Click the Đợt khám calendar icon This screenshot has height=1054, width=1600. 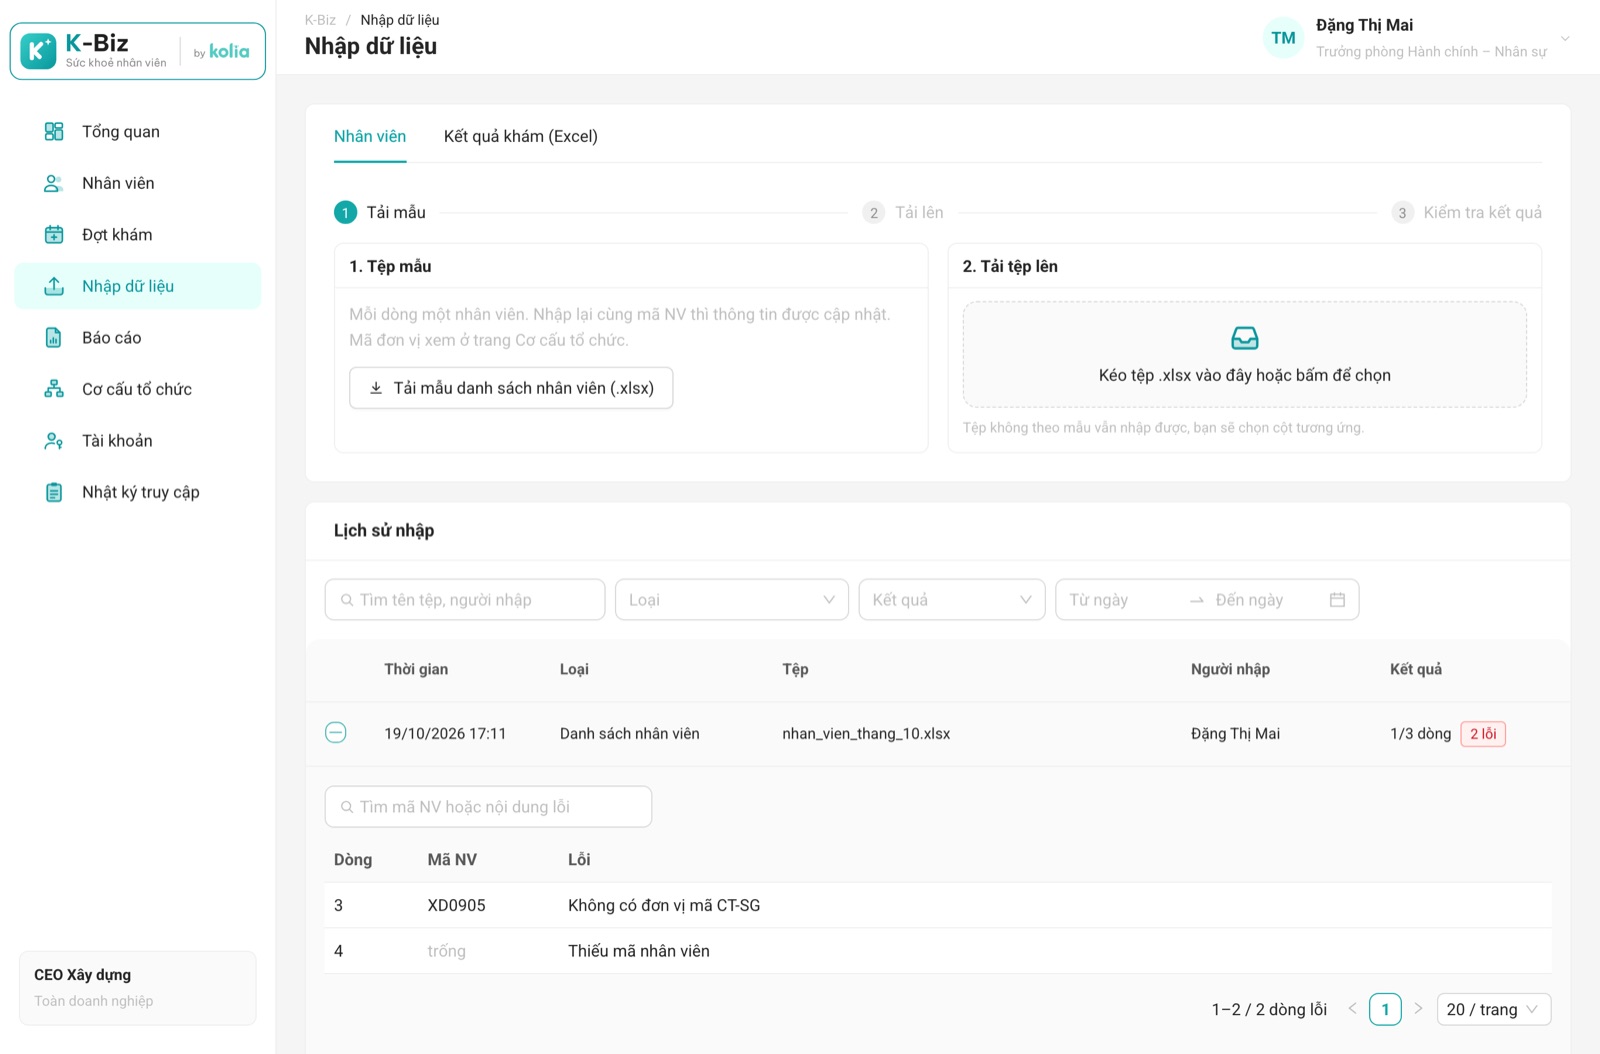point(54,235)
